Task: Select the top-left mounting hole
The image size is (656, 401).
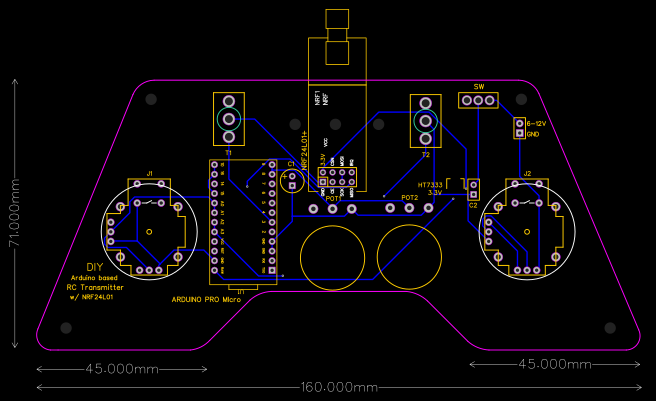Action: click(151, 100)
